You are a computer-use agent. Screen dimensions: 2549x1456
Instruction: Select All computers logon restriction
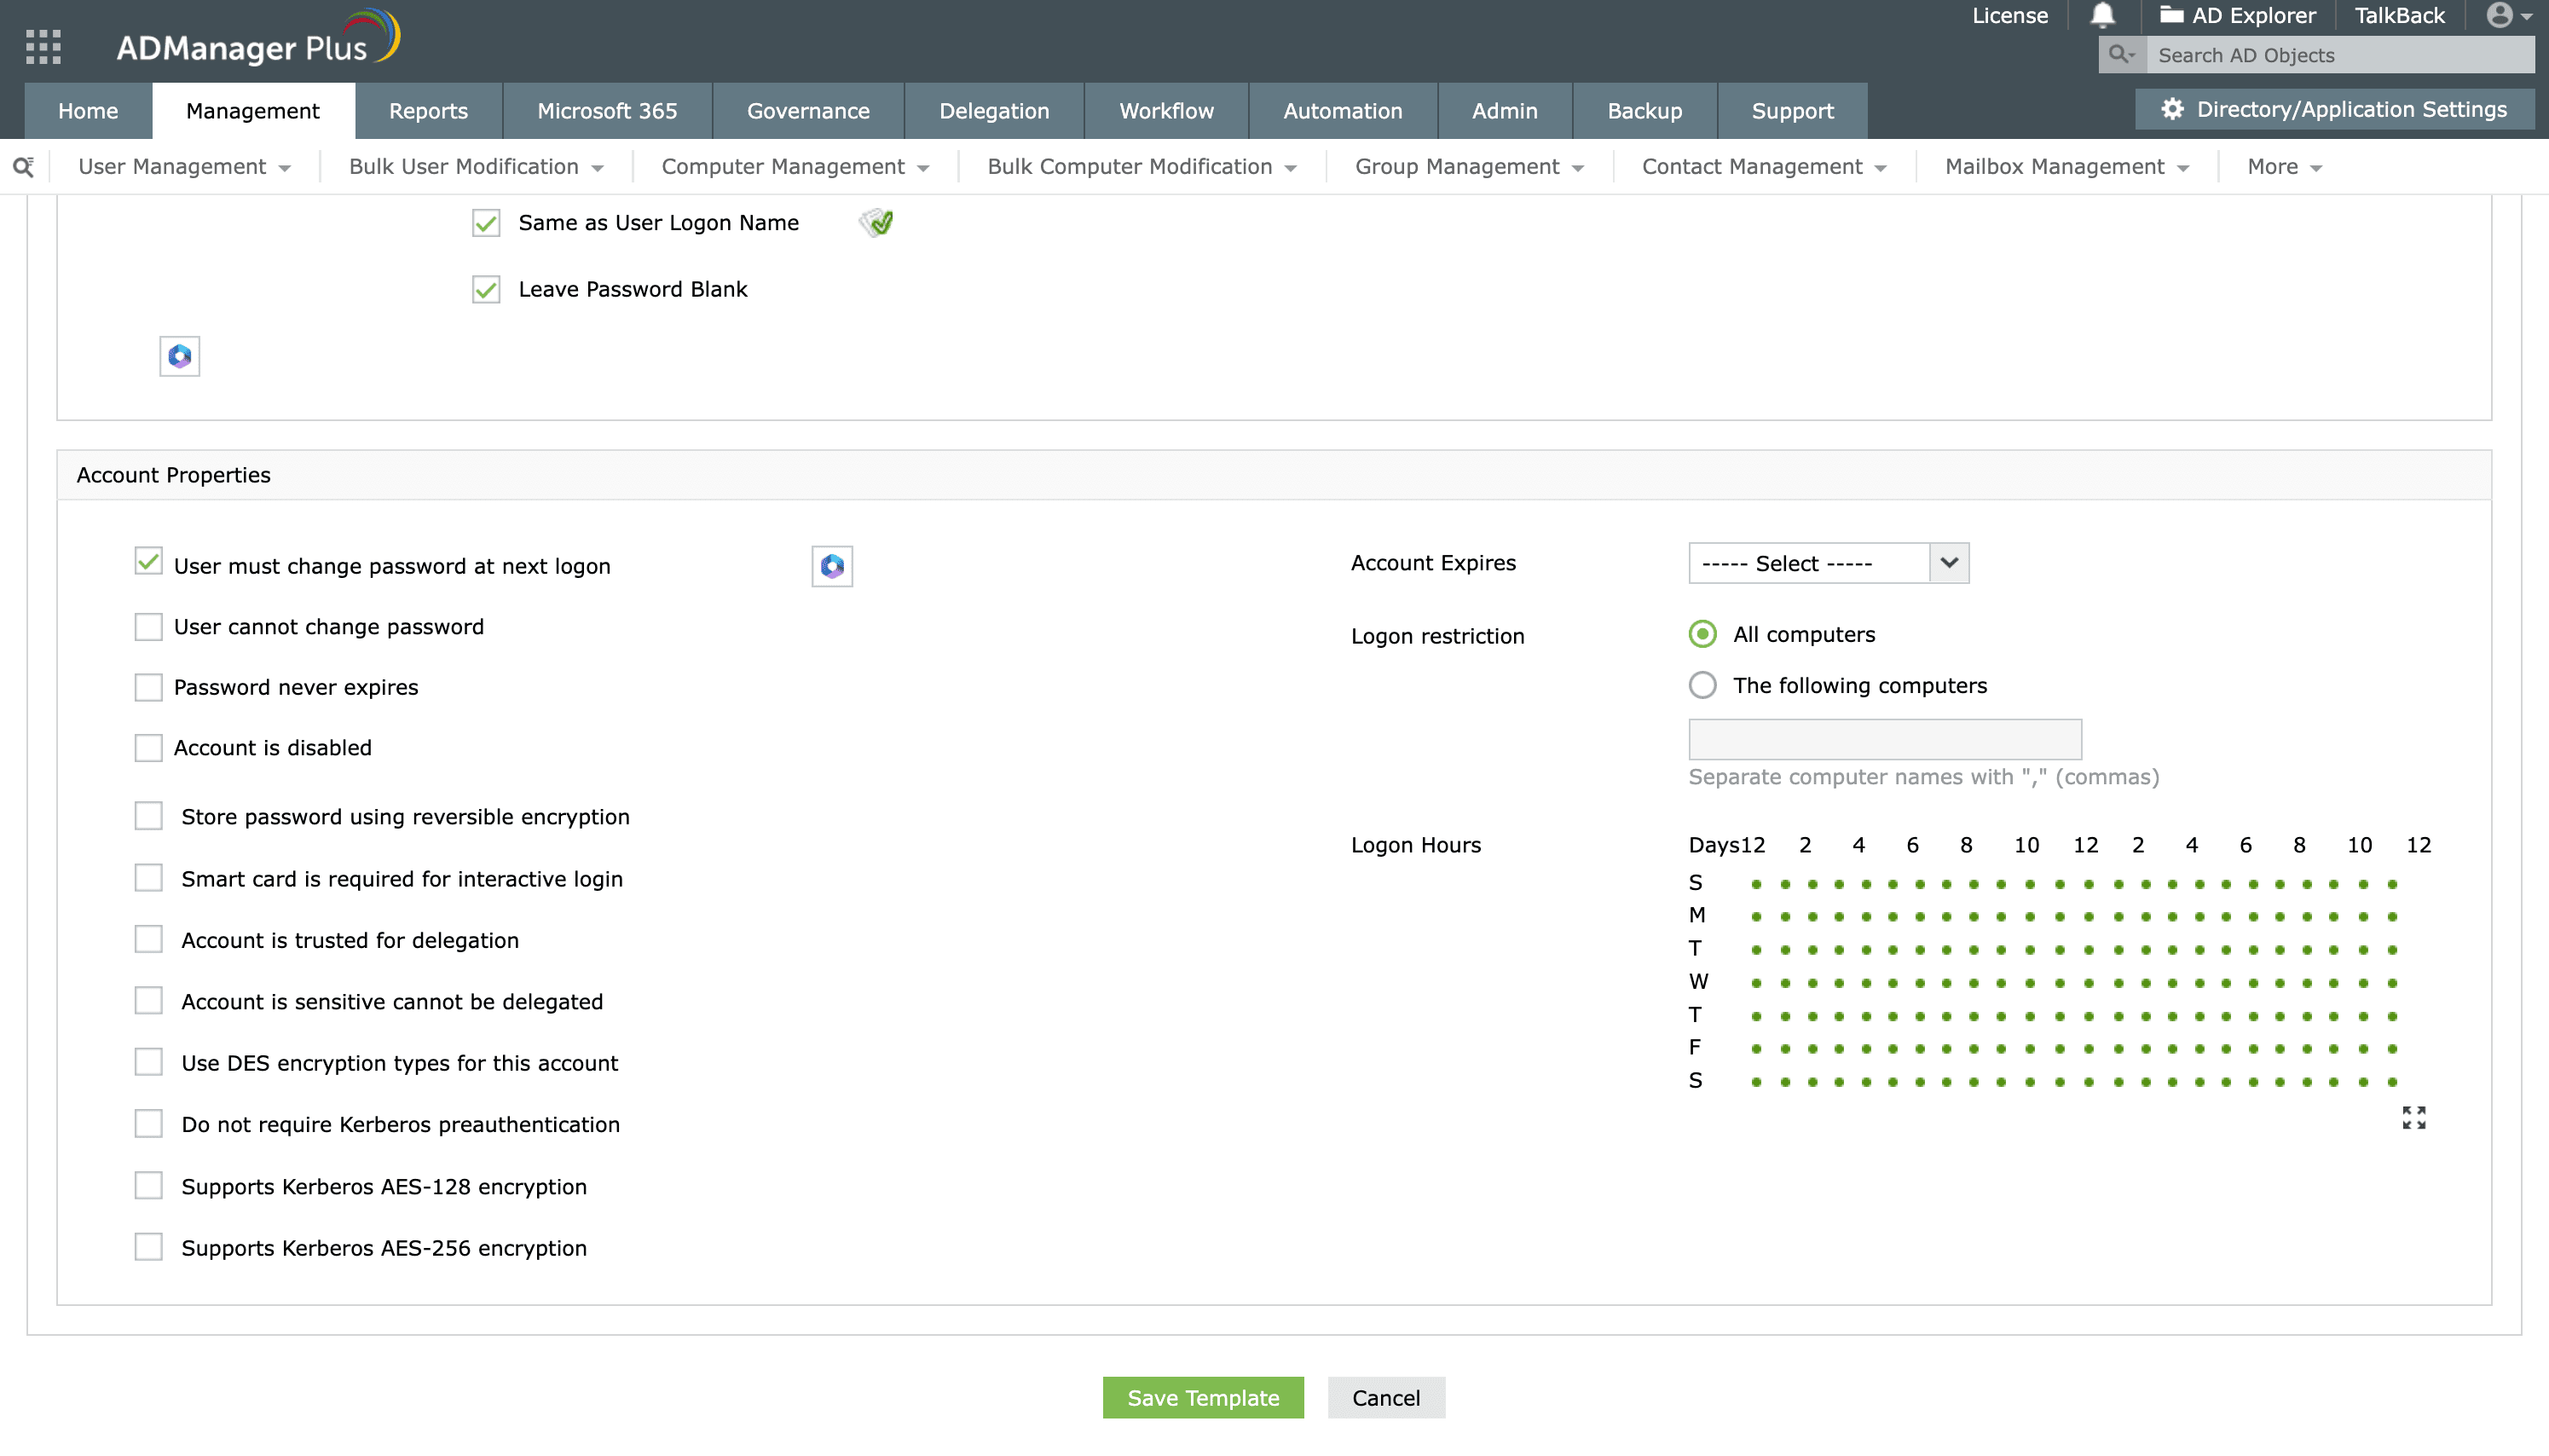[x=1702, y=634]
